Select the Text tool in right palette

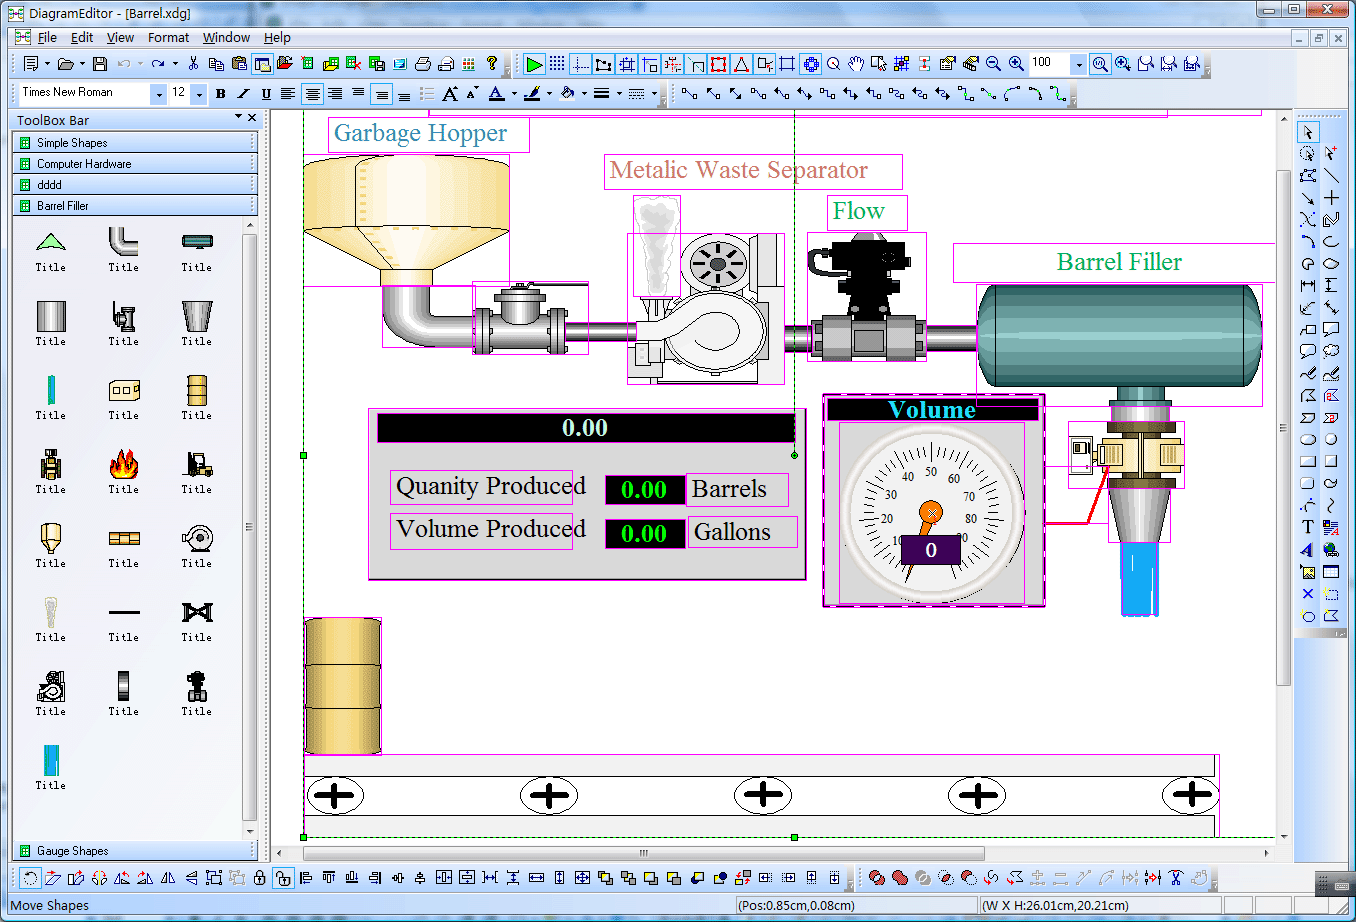coord(1308,527)
